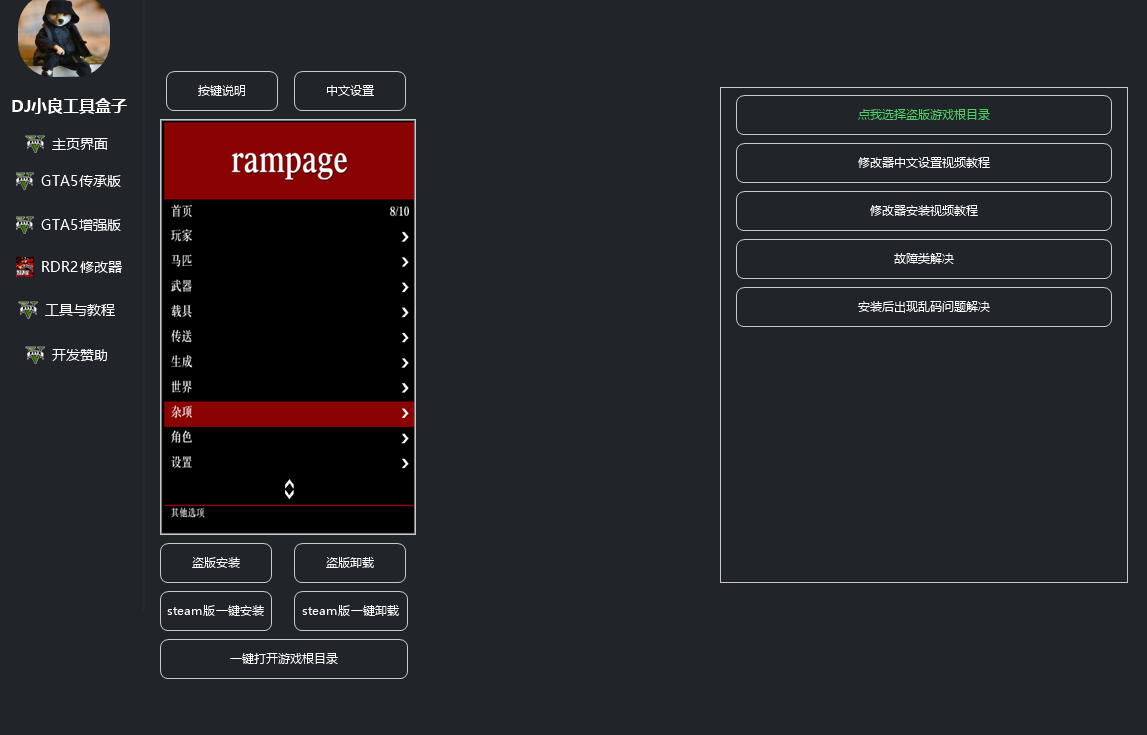Image resolution: width=1147 pixels, height=735 pixels.
Task: Click the RDR2 icon beside RDR2修改器
Action: click(25, 267)
